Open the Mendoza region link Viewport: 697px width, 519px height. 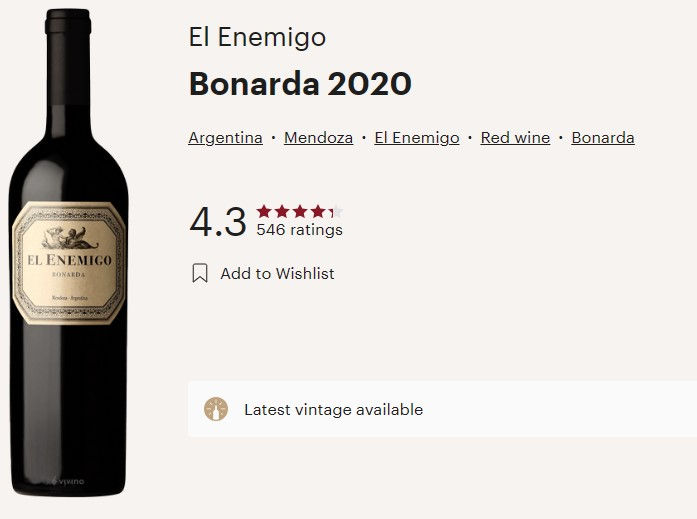coord(318,138)
